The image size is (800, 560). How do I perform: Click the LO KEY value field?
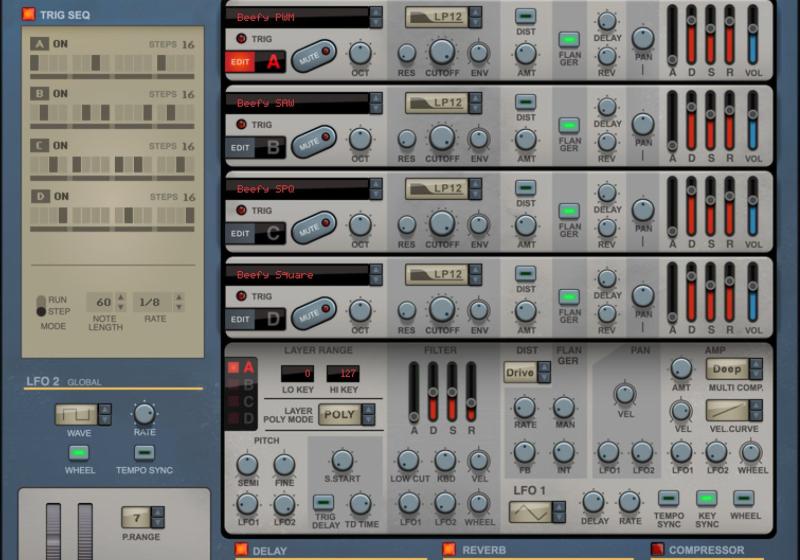click(x=297, y=373)
